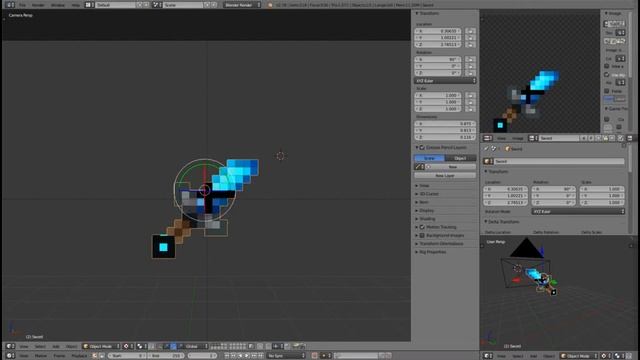
Task: Lock Scale X in N sidebar
Action: point(470,95)
